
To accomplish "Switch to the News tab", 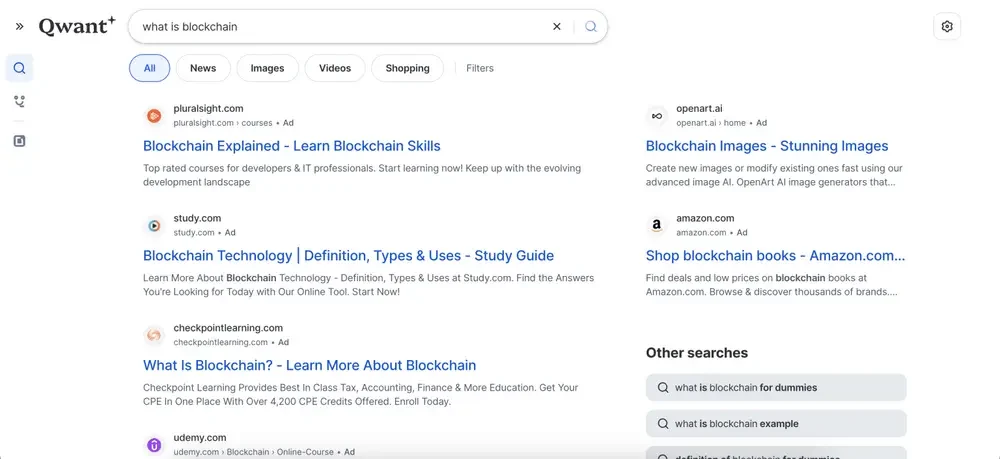I will [203, 68].
